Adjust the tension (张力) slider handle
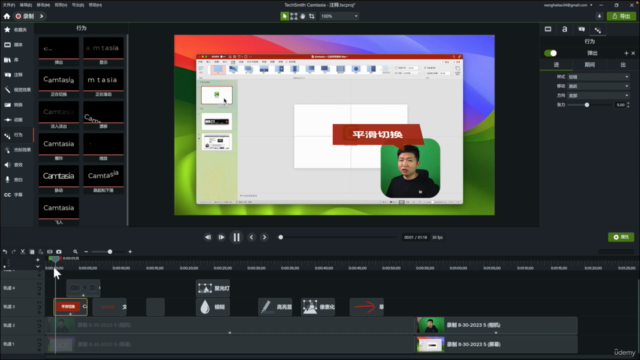Screen dimensions: 640x360 [x=587, y=105]
